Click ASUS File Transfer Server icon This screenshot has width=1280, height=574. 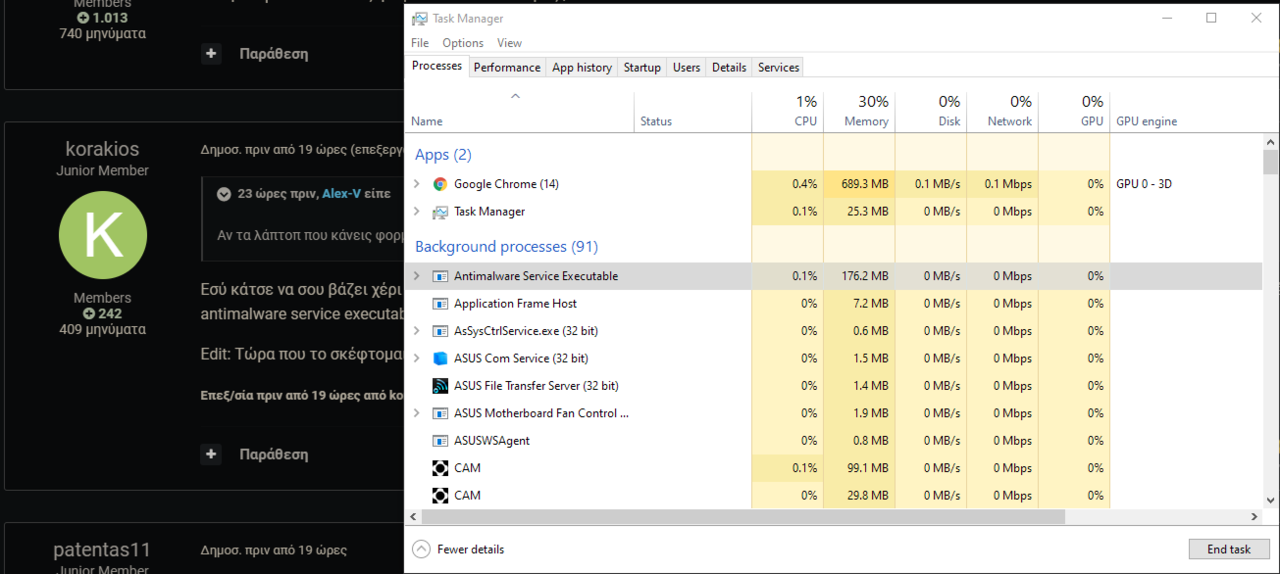tap(440, 386)
